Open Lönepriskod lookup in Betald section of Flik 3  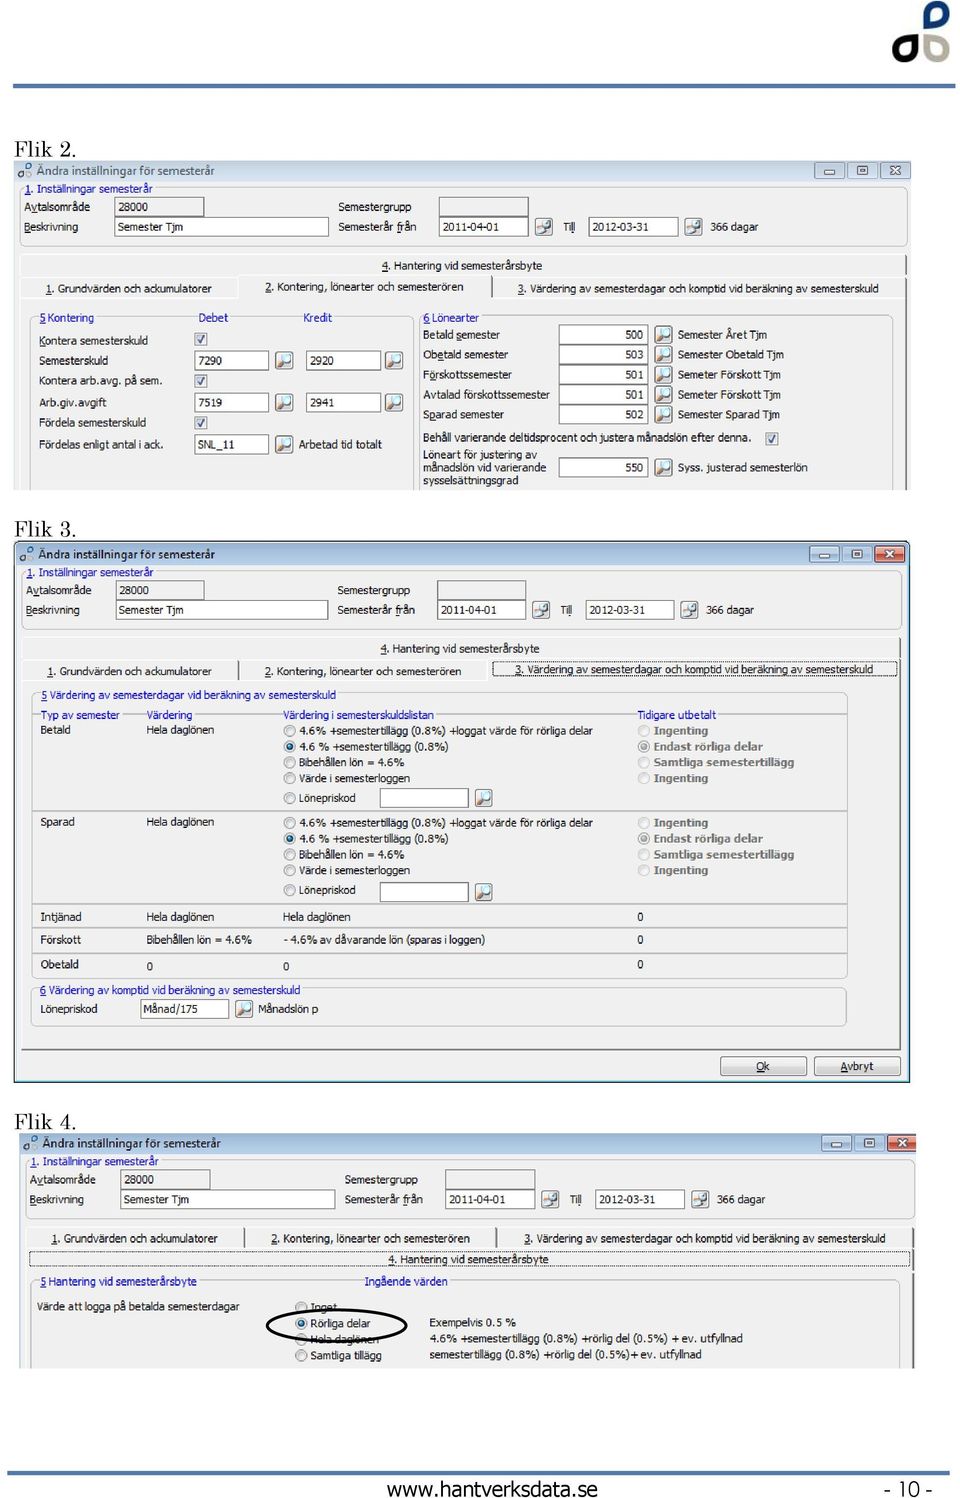(483, 798)
